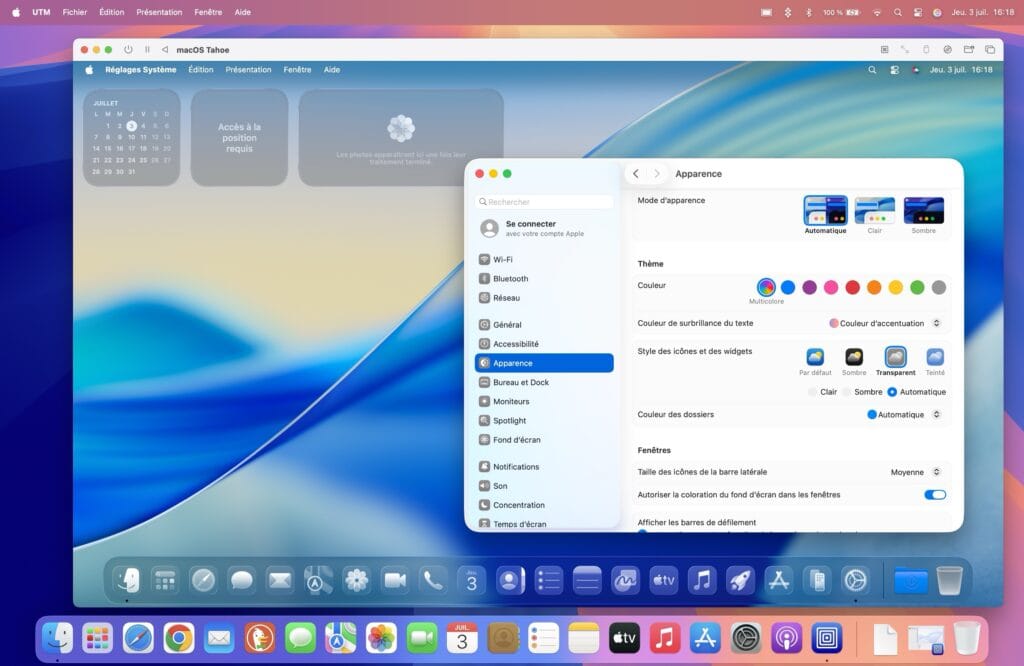Image resolution: width=1024 pixels, height=666 pixels.
Task: Open Bureau et Dock settings
Action: pyautogui.click(x=544, y=382)
